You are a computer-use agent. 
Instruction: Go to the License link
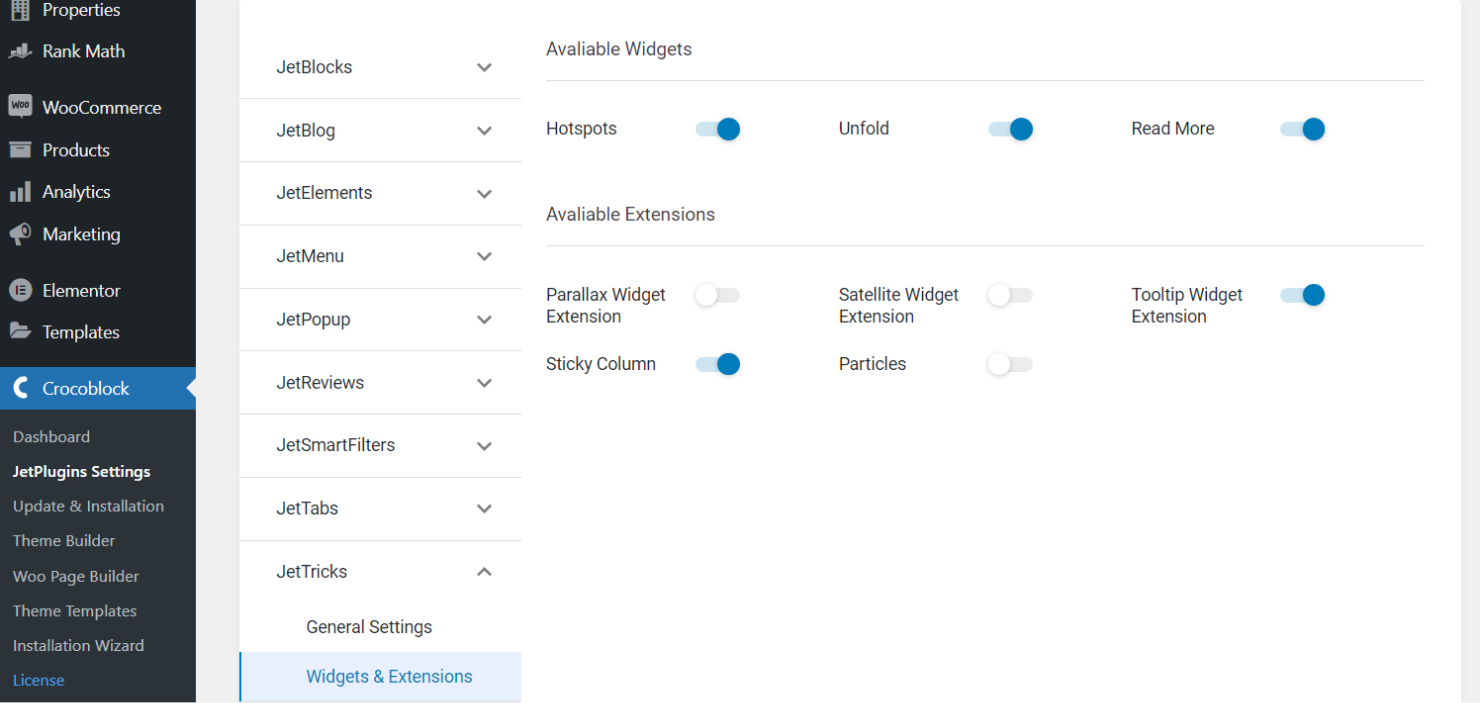click(38, 680)
